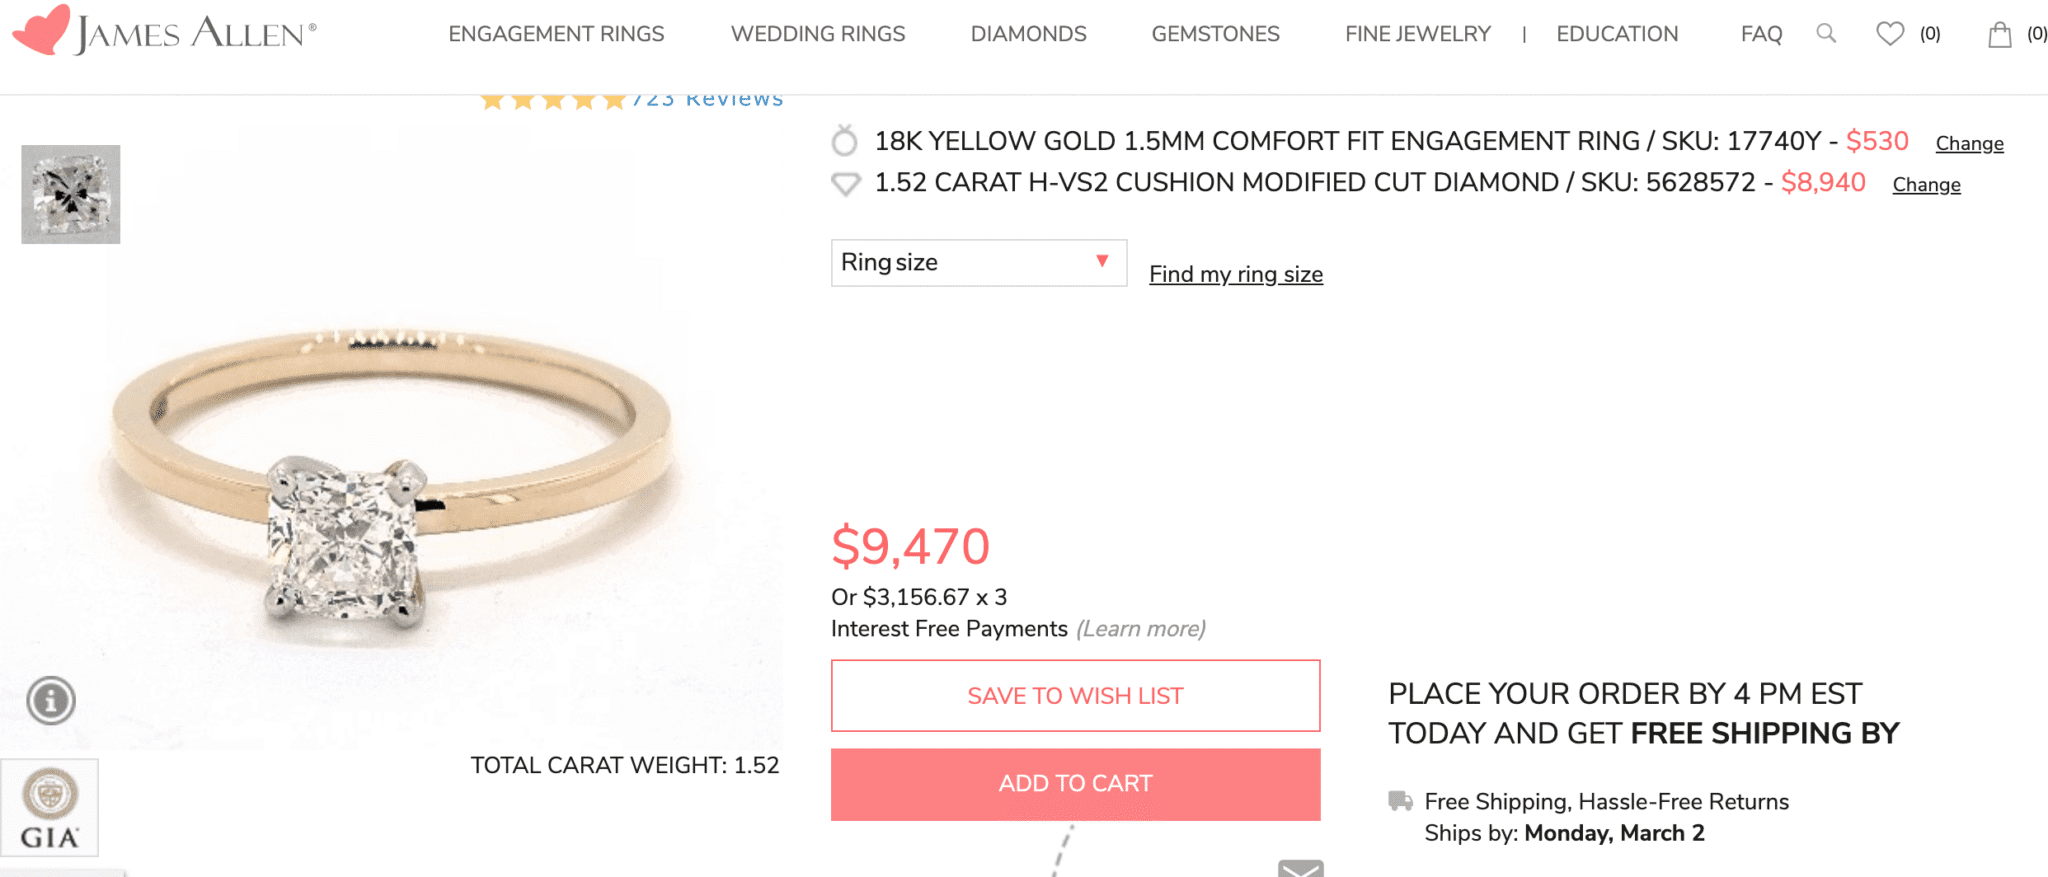
Task: Click SAVE TO WISH LIST
Action: 1074,695
